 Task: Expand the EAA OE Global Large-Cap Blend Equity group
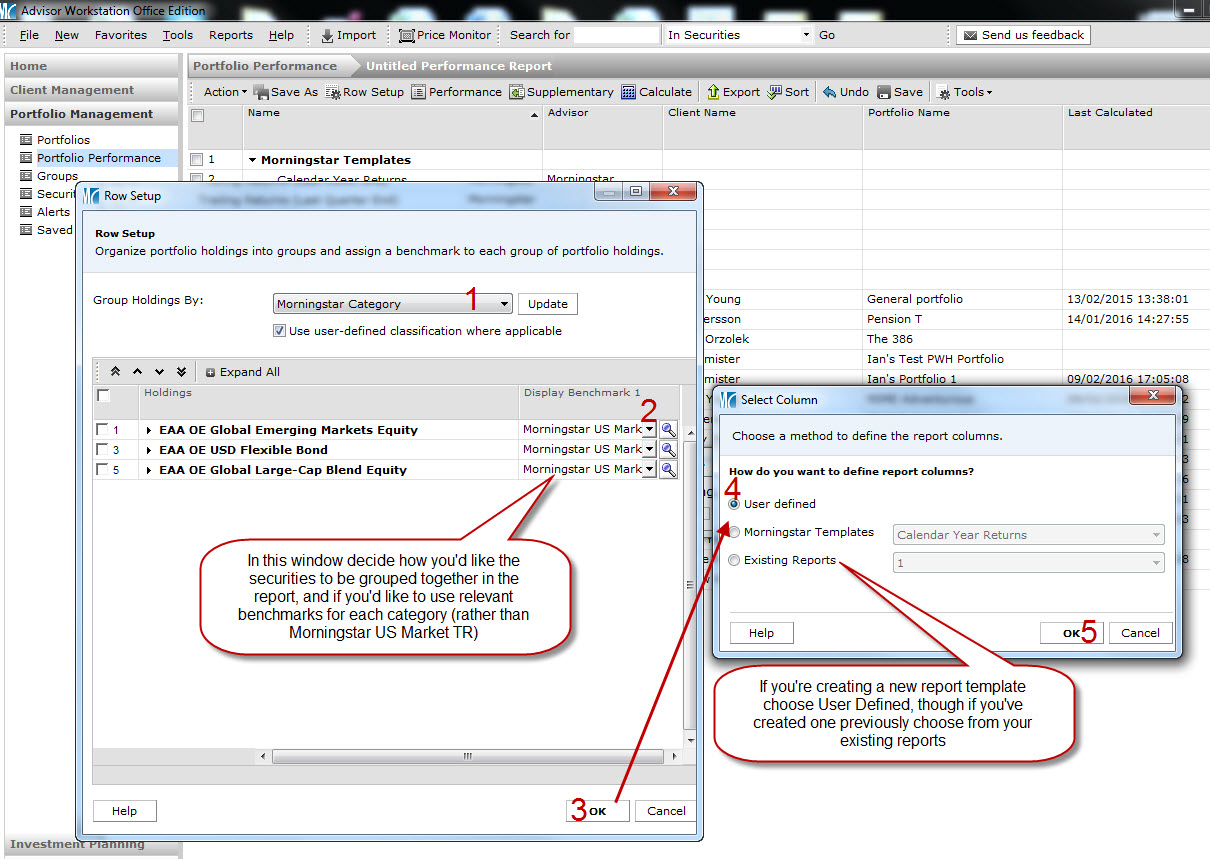tap(149, 470)
